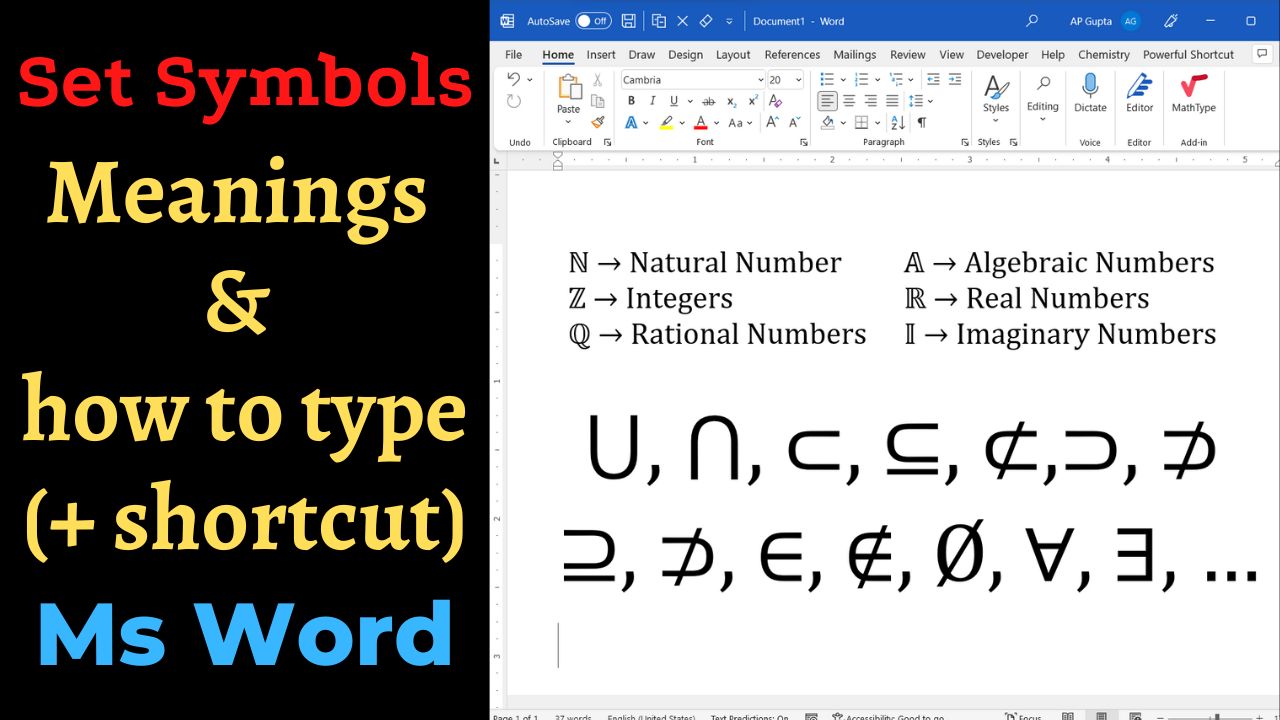Pick the red Font Color swatch
The image size is (1280, 720).
tap(700, 122)
